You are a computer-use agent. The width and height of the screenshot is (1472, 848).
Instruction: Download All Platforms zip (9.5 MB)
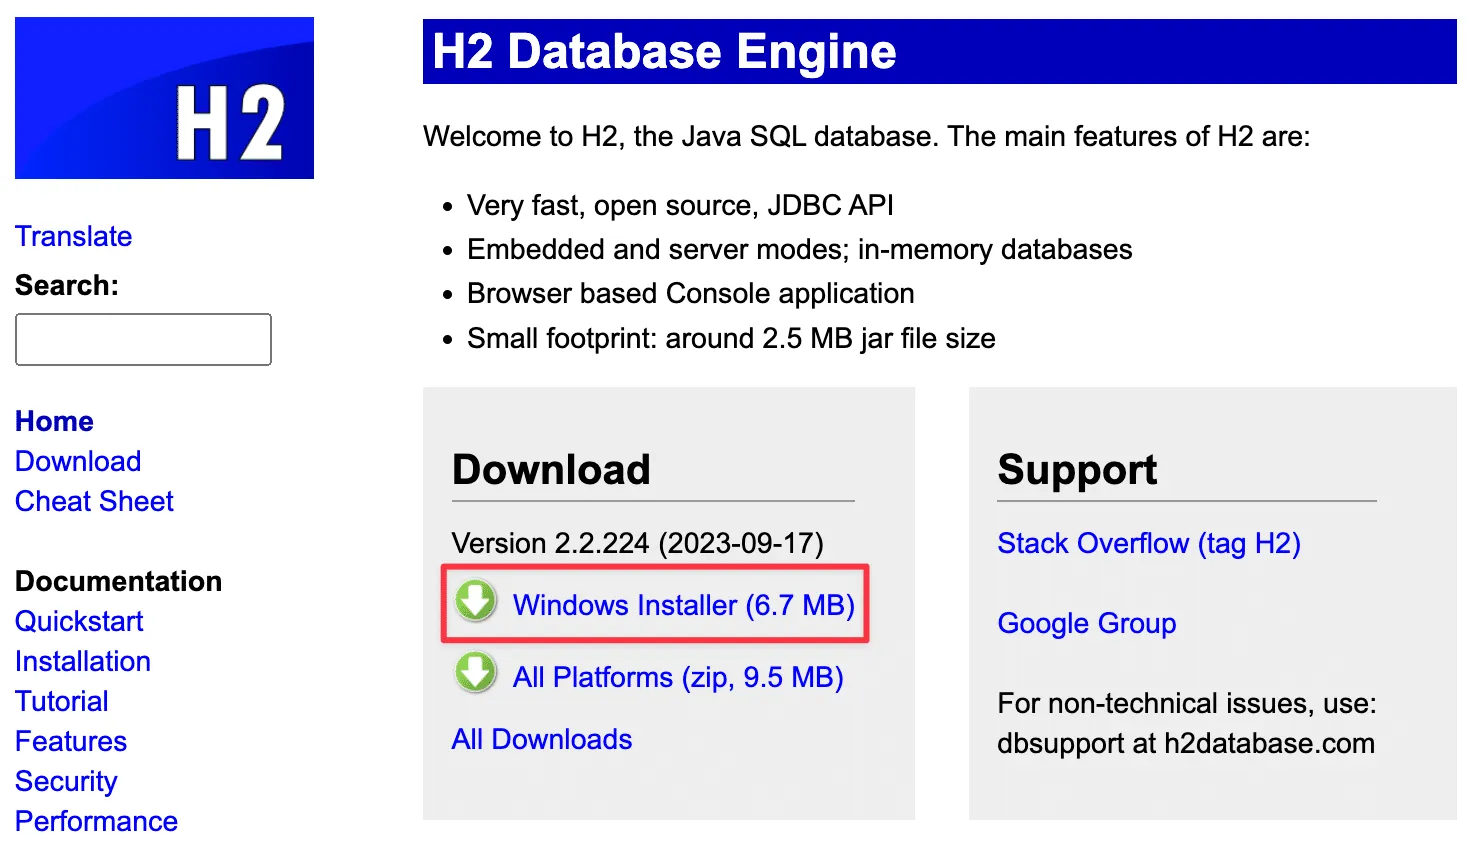click(x=678, y=677)
